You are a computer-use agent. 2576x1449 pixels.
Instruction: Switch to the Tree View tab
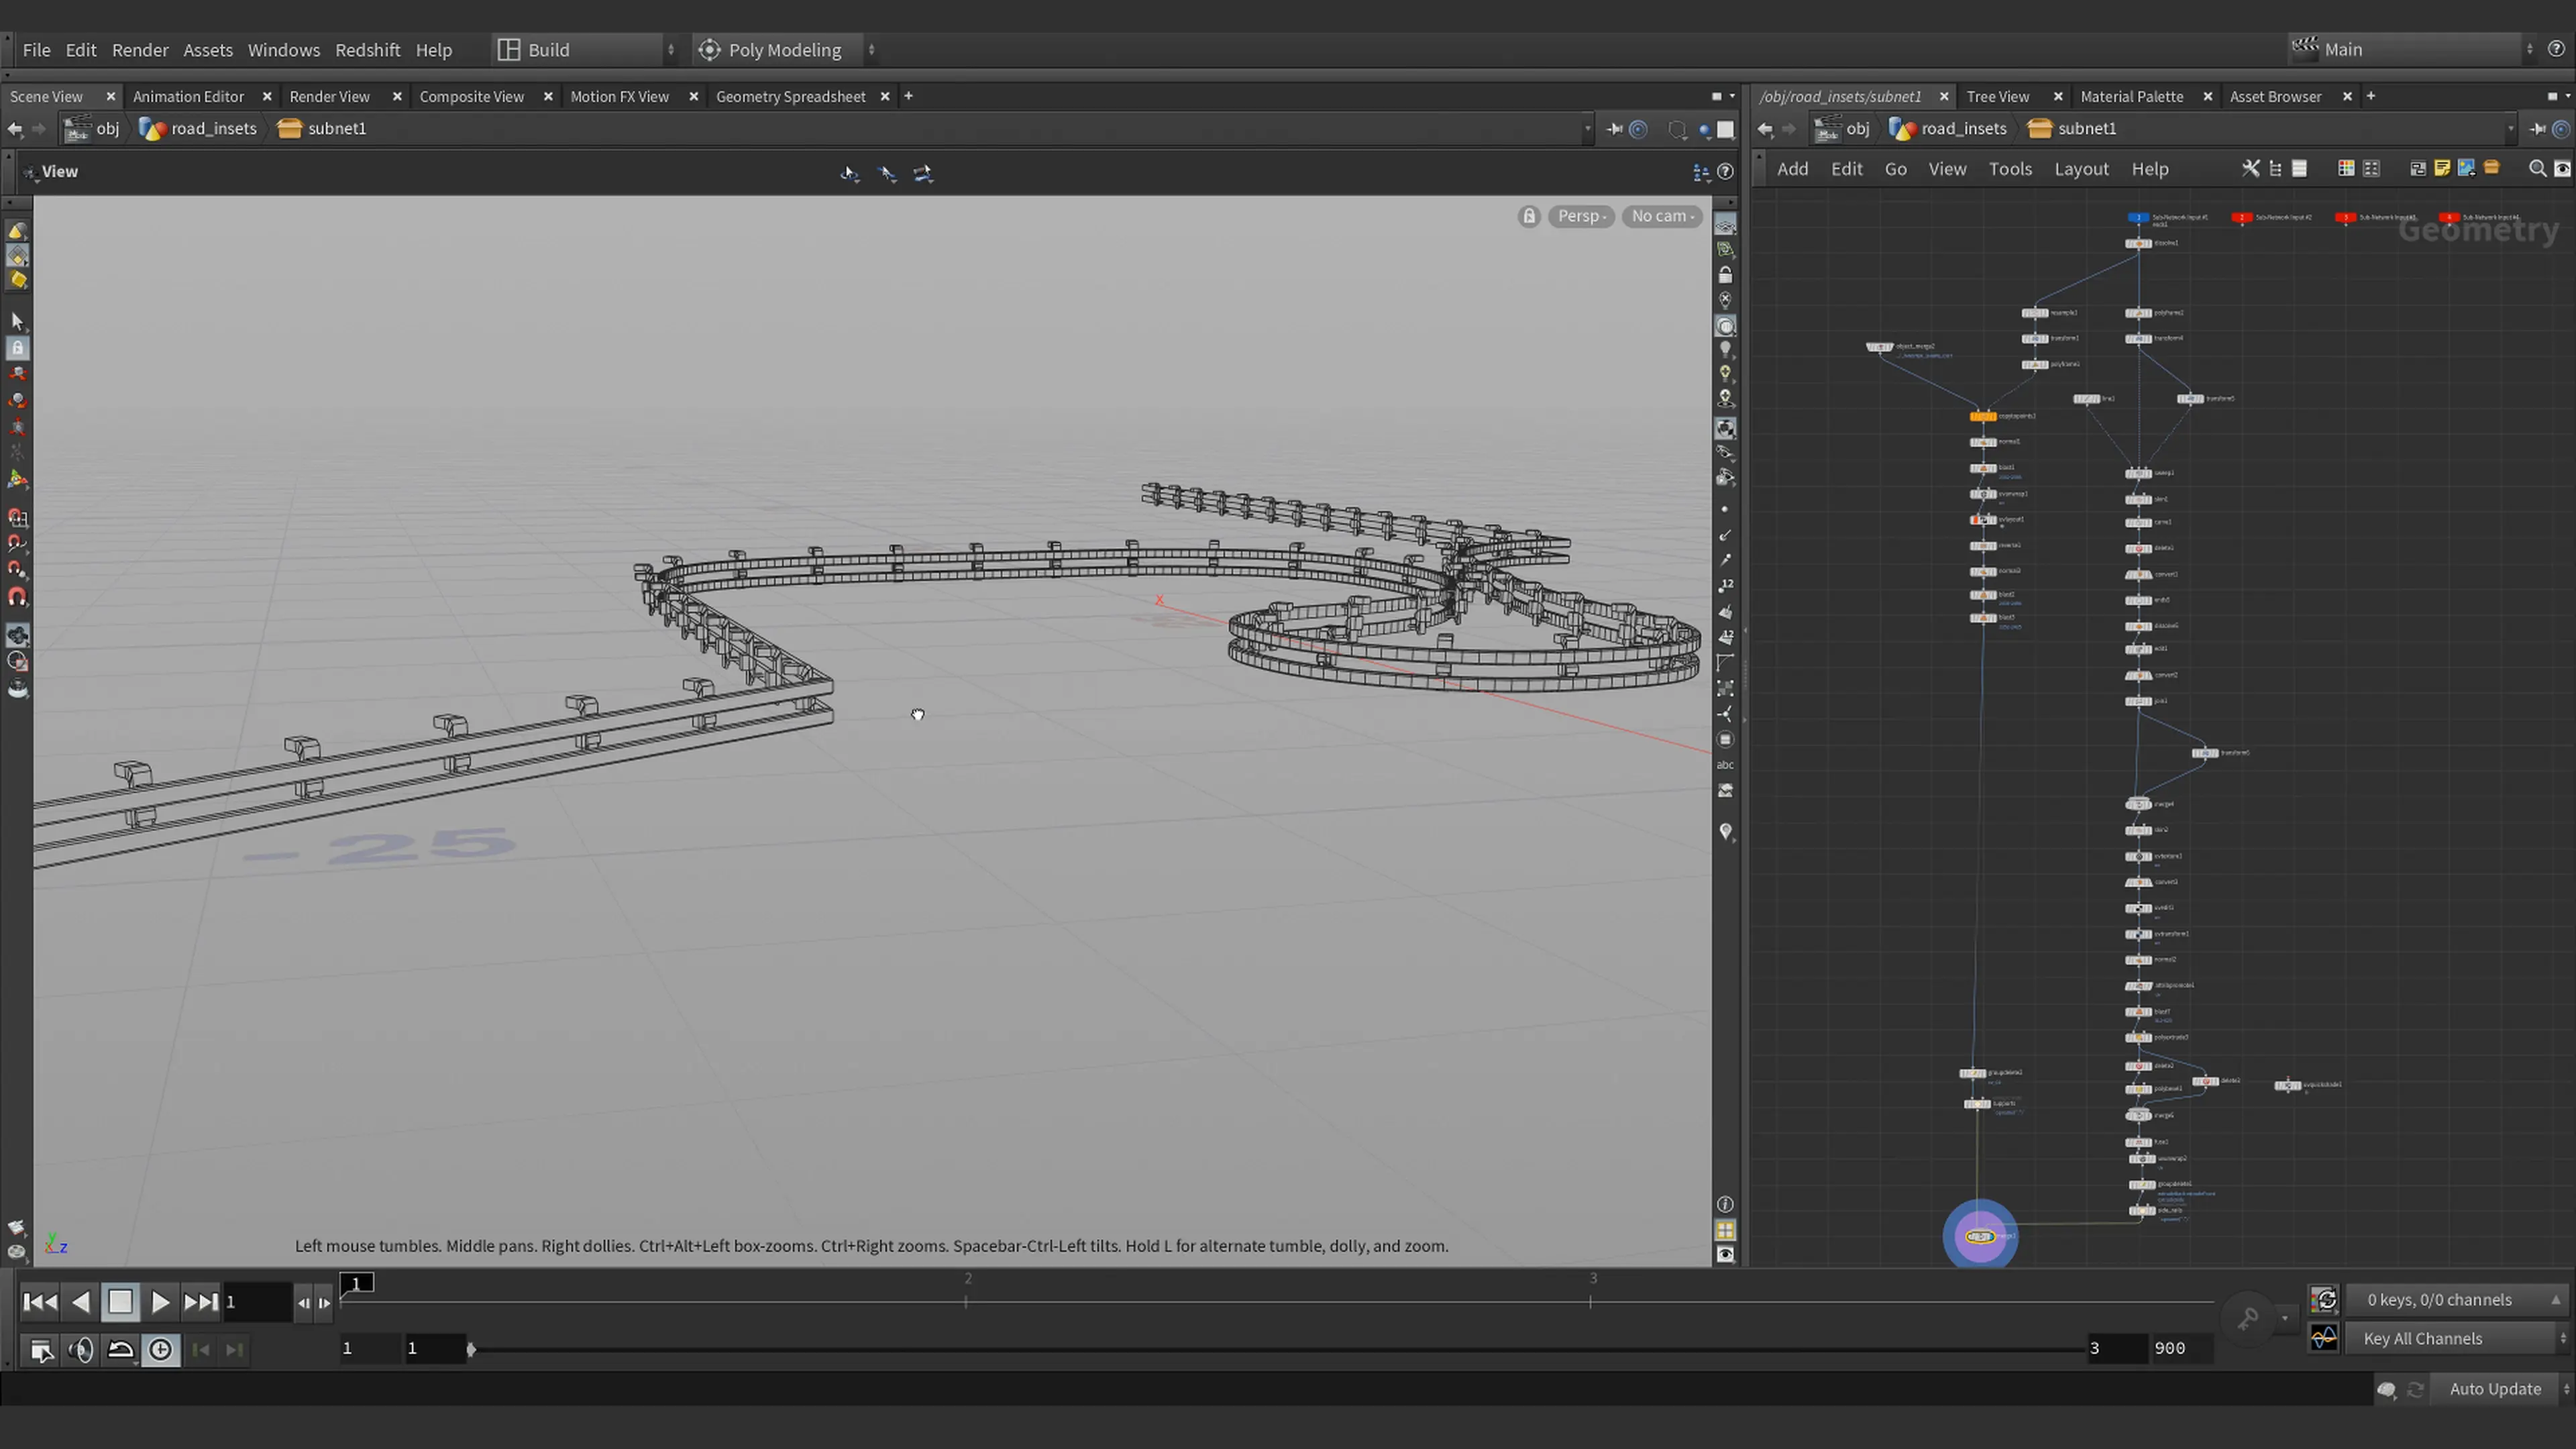pos(1997,96)
